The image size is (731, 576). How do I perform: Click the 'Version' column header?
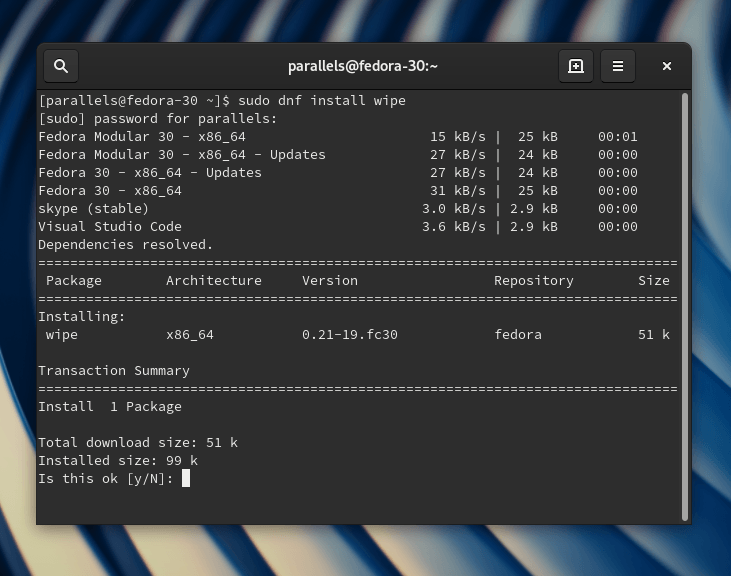tap(330, 281)
